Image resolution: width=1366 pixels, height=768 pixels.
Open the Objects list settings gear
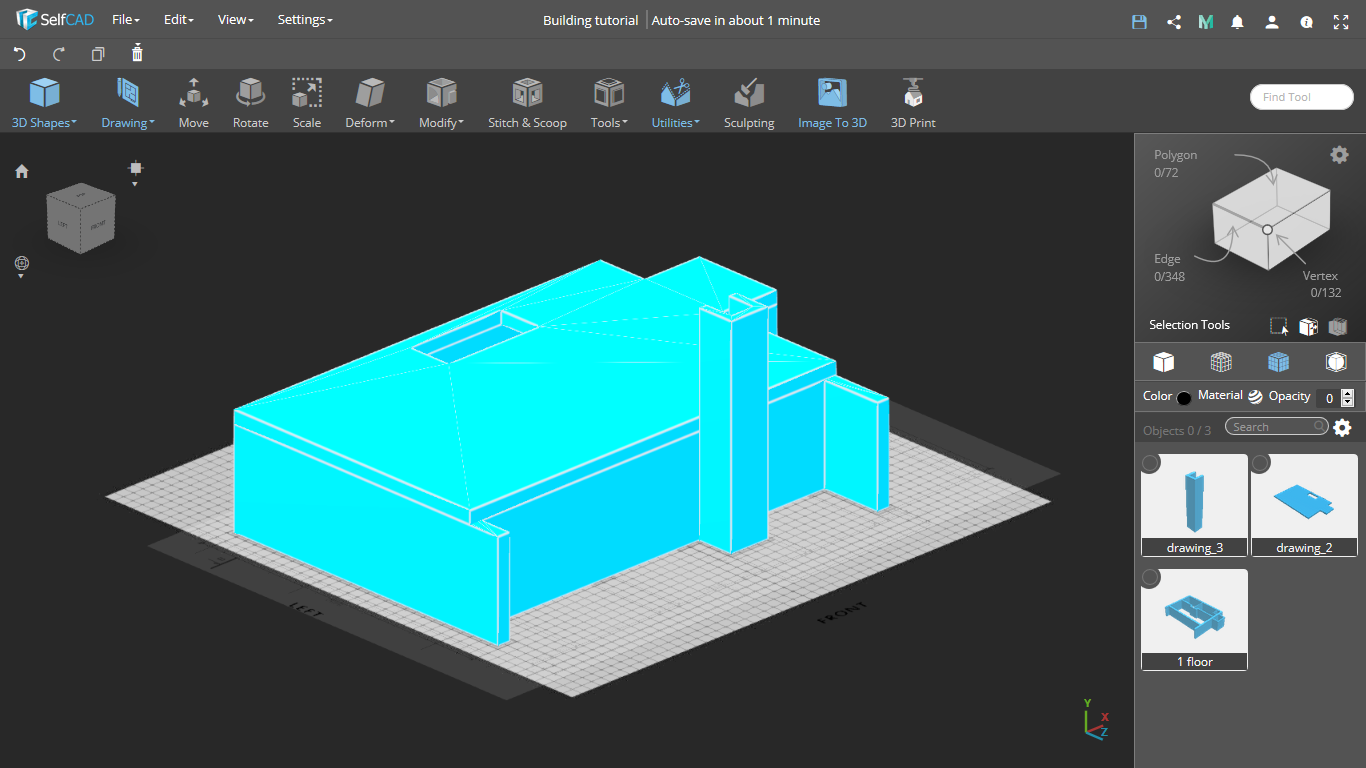tap(1342, 428)
